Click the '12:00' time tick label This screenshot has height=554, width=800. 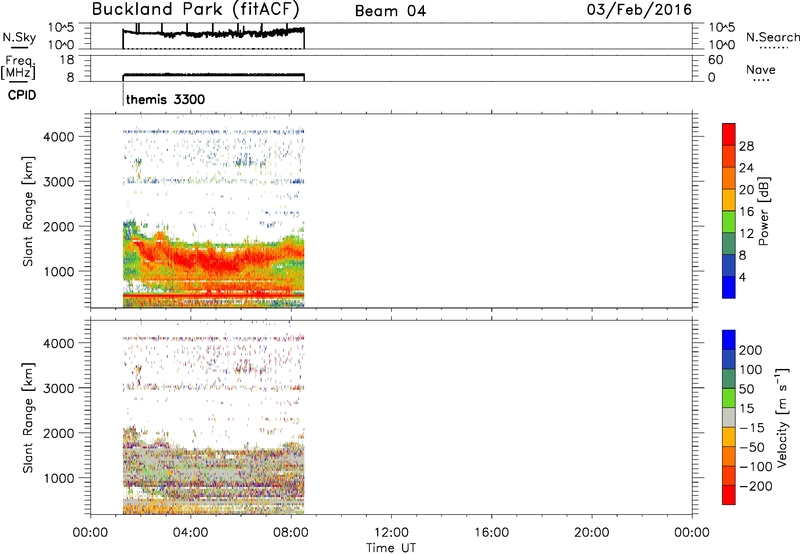click(x=391, y=533)
